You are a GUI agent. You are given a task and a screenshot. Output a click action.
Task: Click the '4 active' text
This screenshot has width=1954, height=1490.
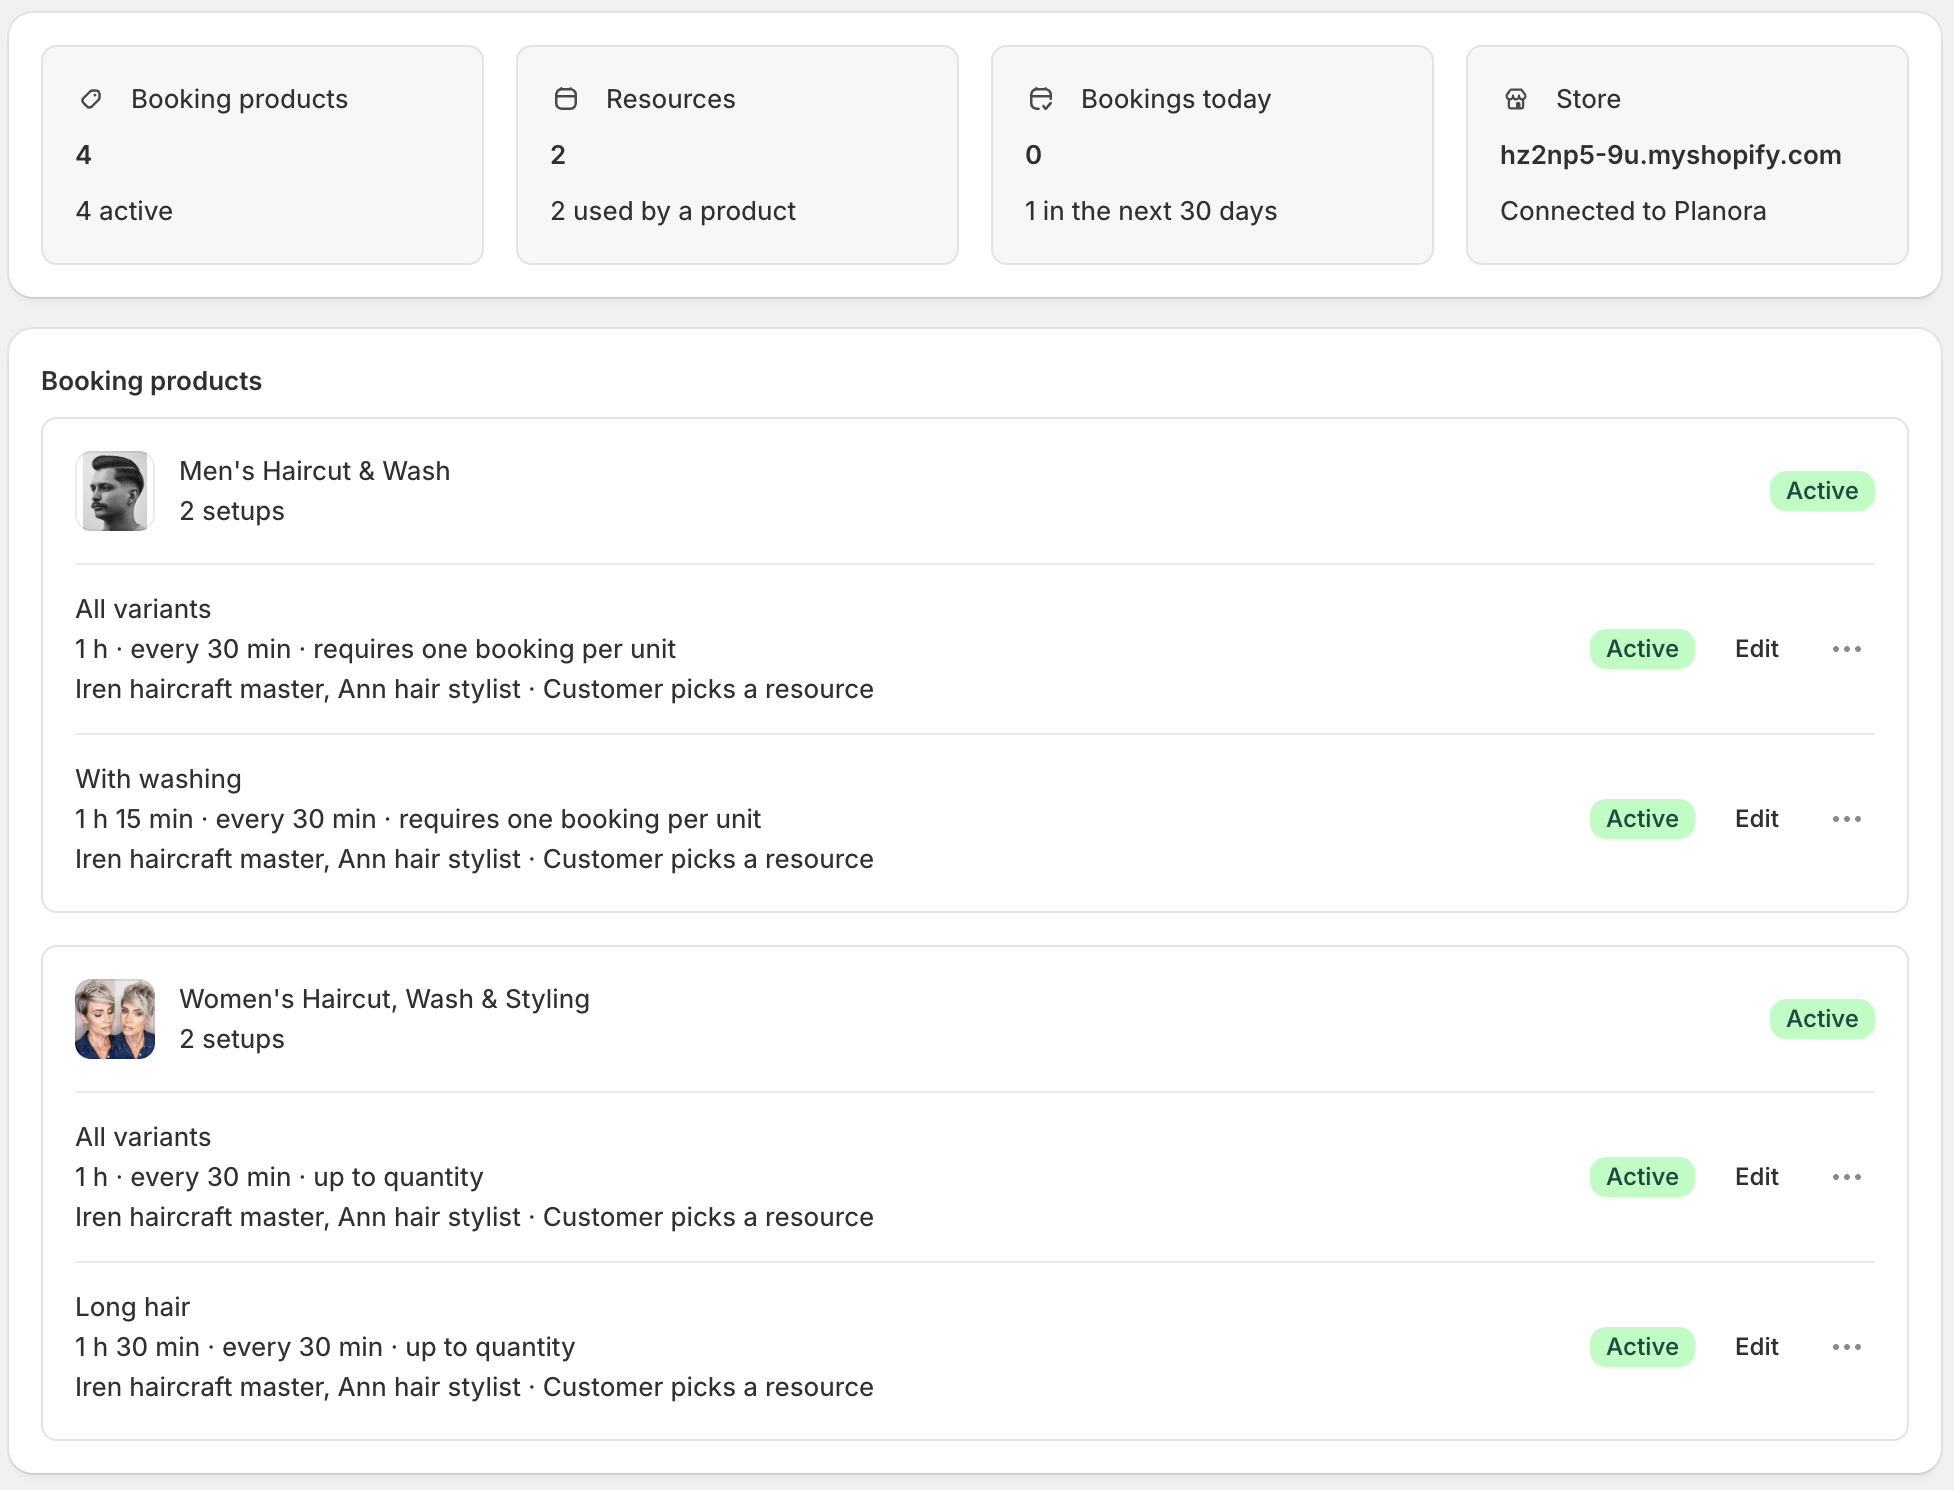[x=124, y=211]
